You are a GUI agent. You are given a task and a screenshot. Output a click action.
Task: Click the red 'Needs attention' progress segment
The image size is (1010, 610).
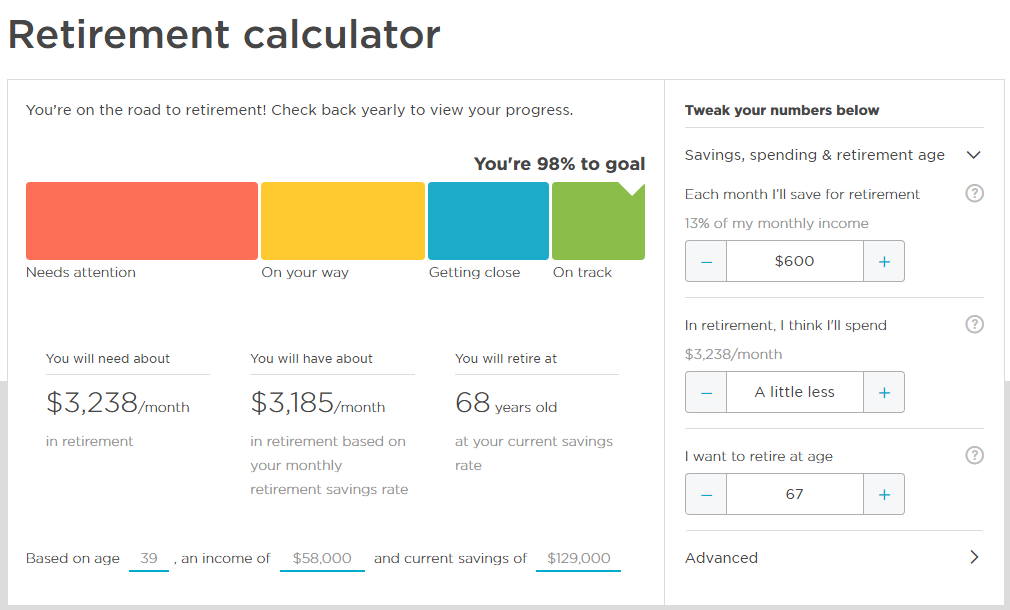pyautogui.click(x=141, y=220)
